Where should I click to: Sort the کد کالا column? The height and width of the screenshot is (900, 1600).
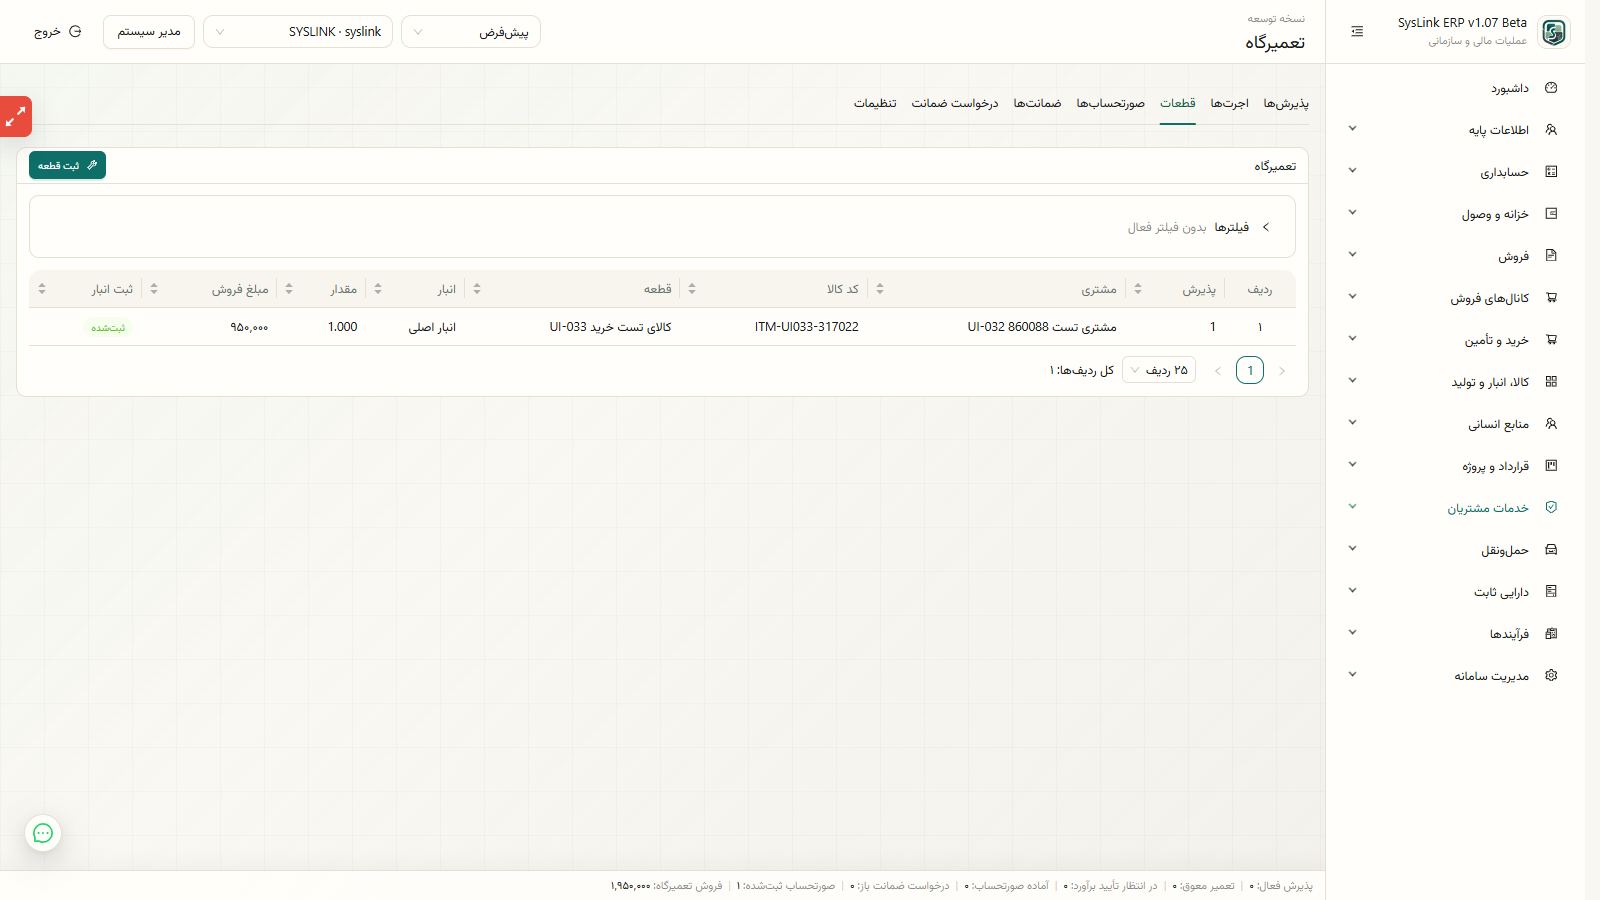pyautogui.click(x=692, y=289)
